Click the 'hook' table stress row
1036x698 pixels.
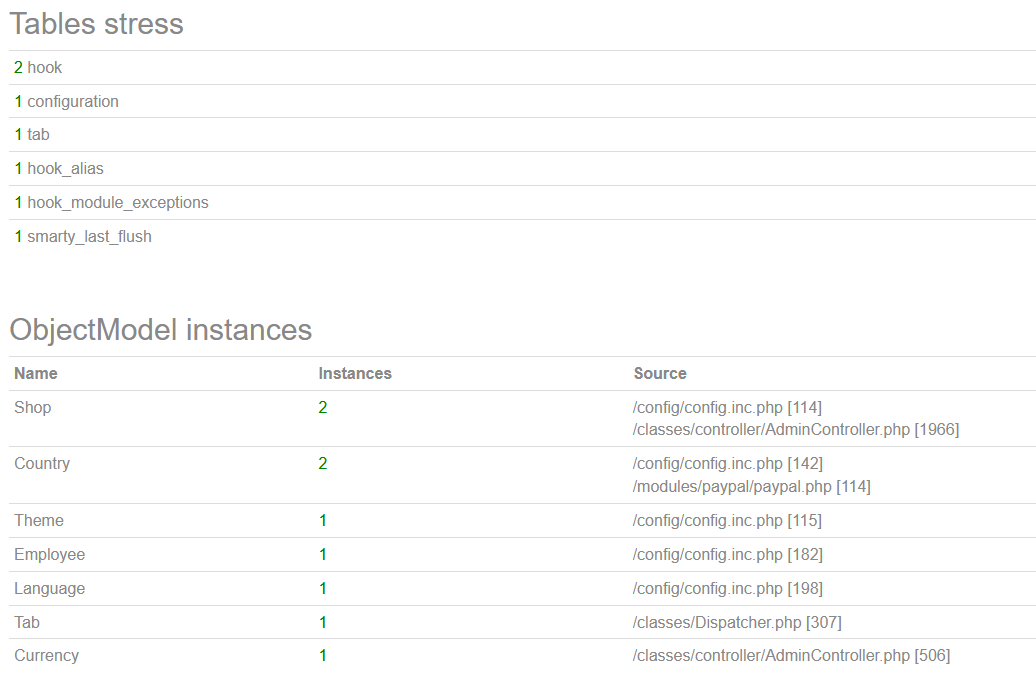pos(44,68)
